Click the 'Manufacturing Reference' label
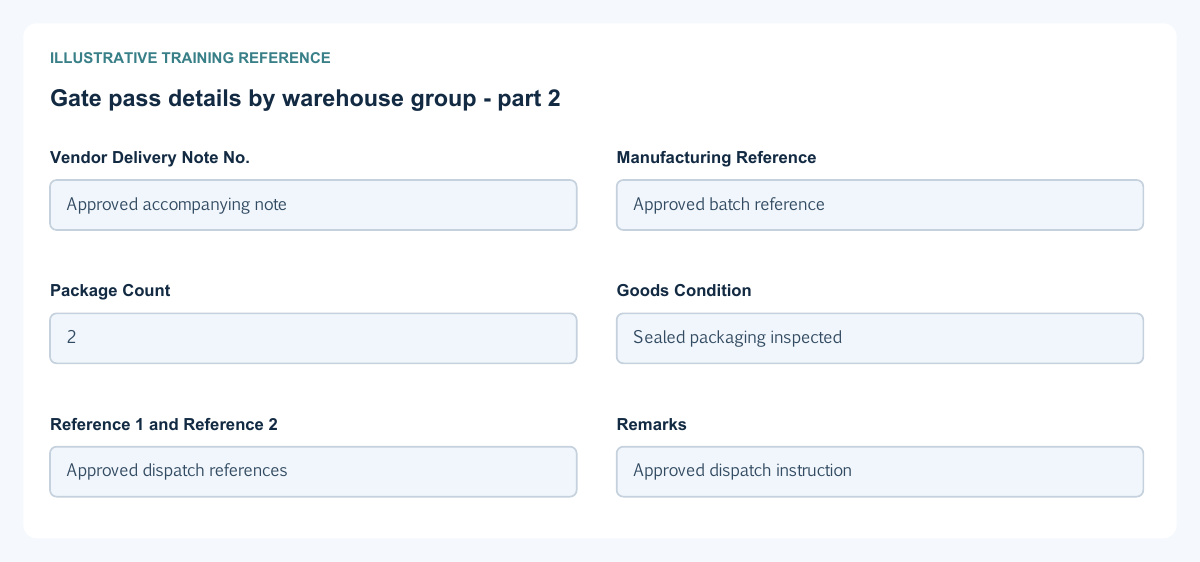Screen dimensions: 1200x562 (716, 157)
